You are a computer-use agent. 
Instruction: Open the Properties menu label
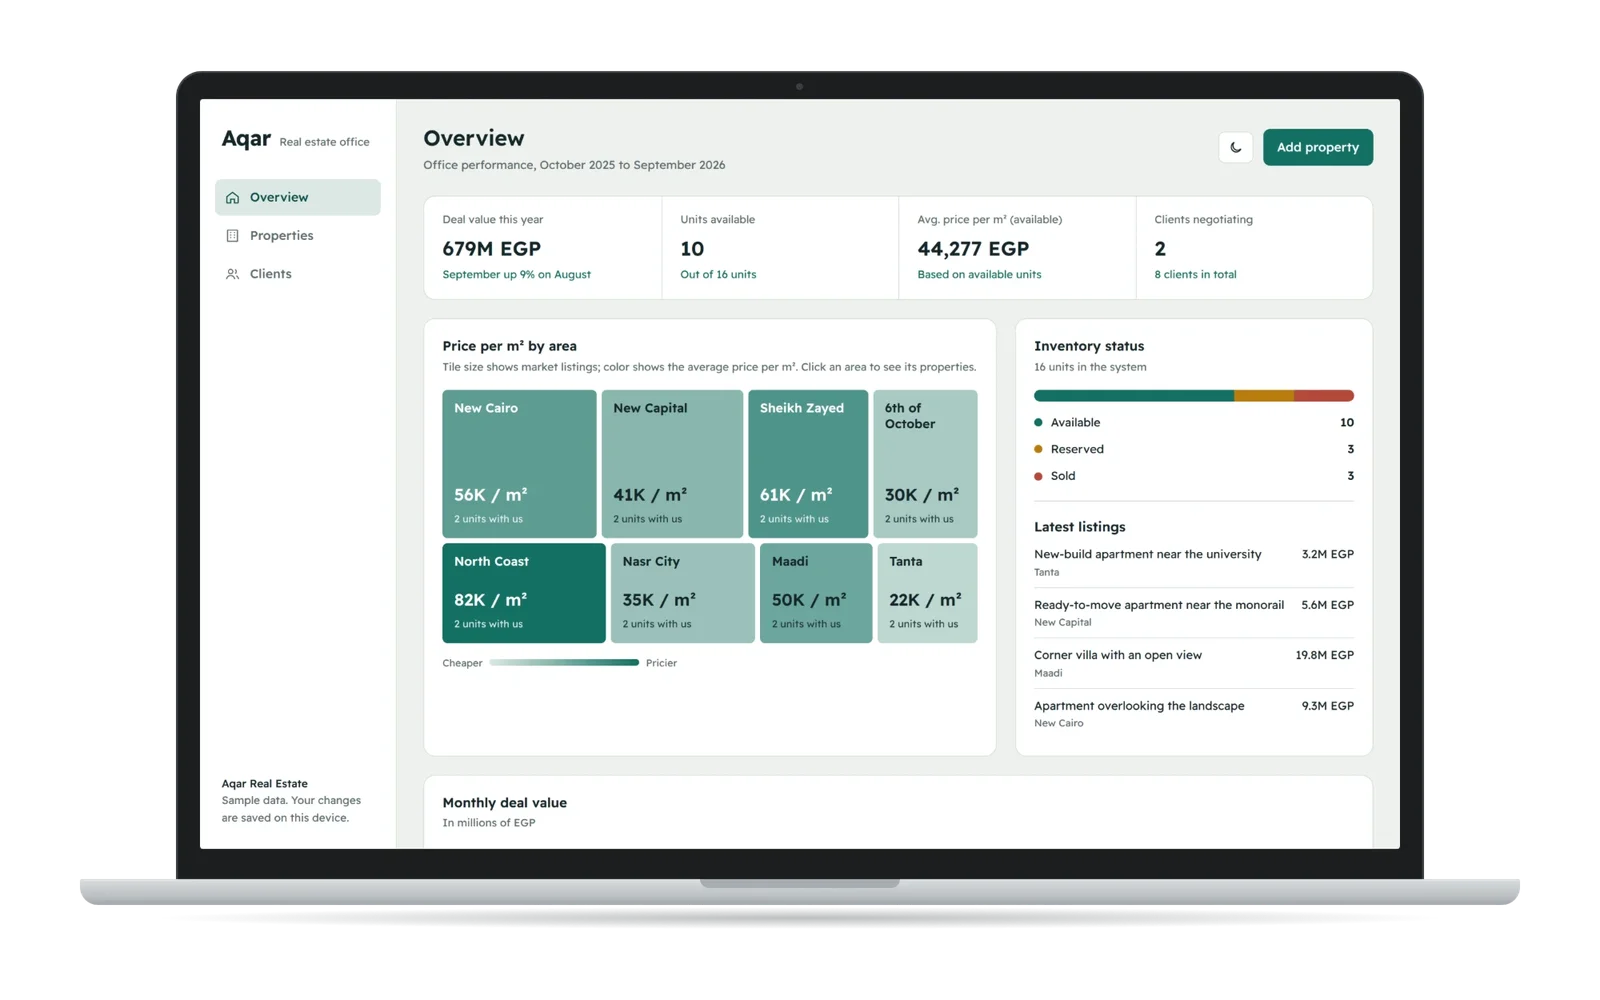[x=281, y=236]
